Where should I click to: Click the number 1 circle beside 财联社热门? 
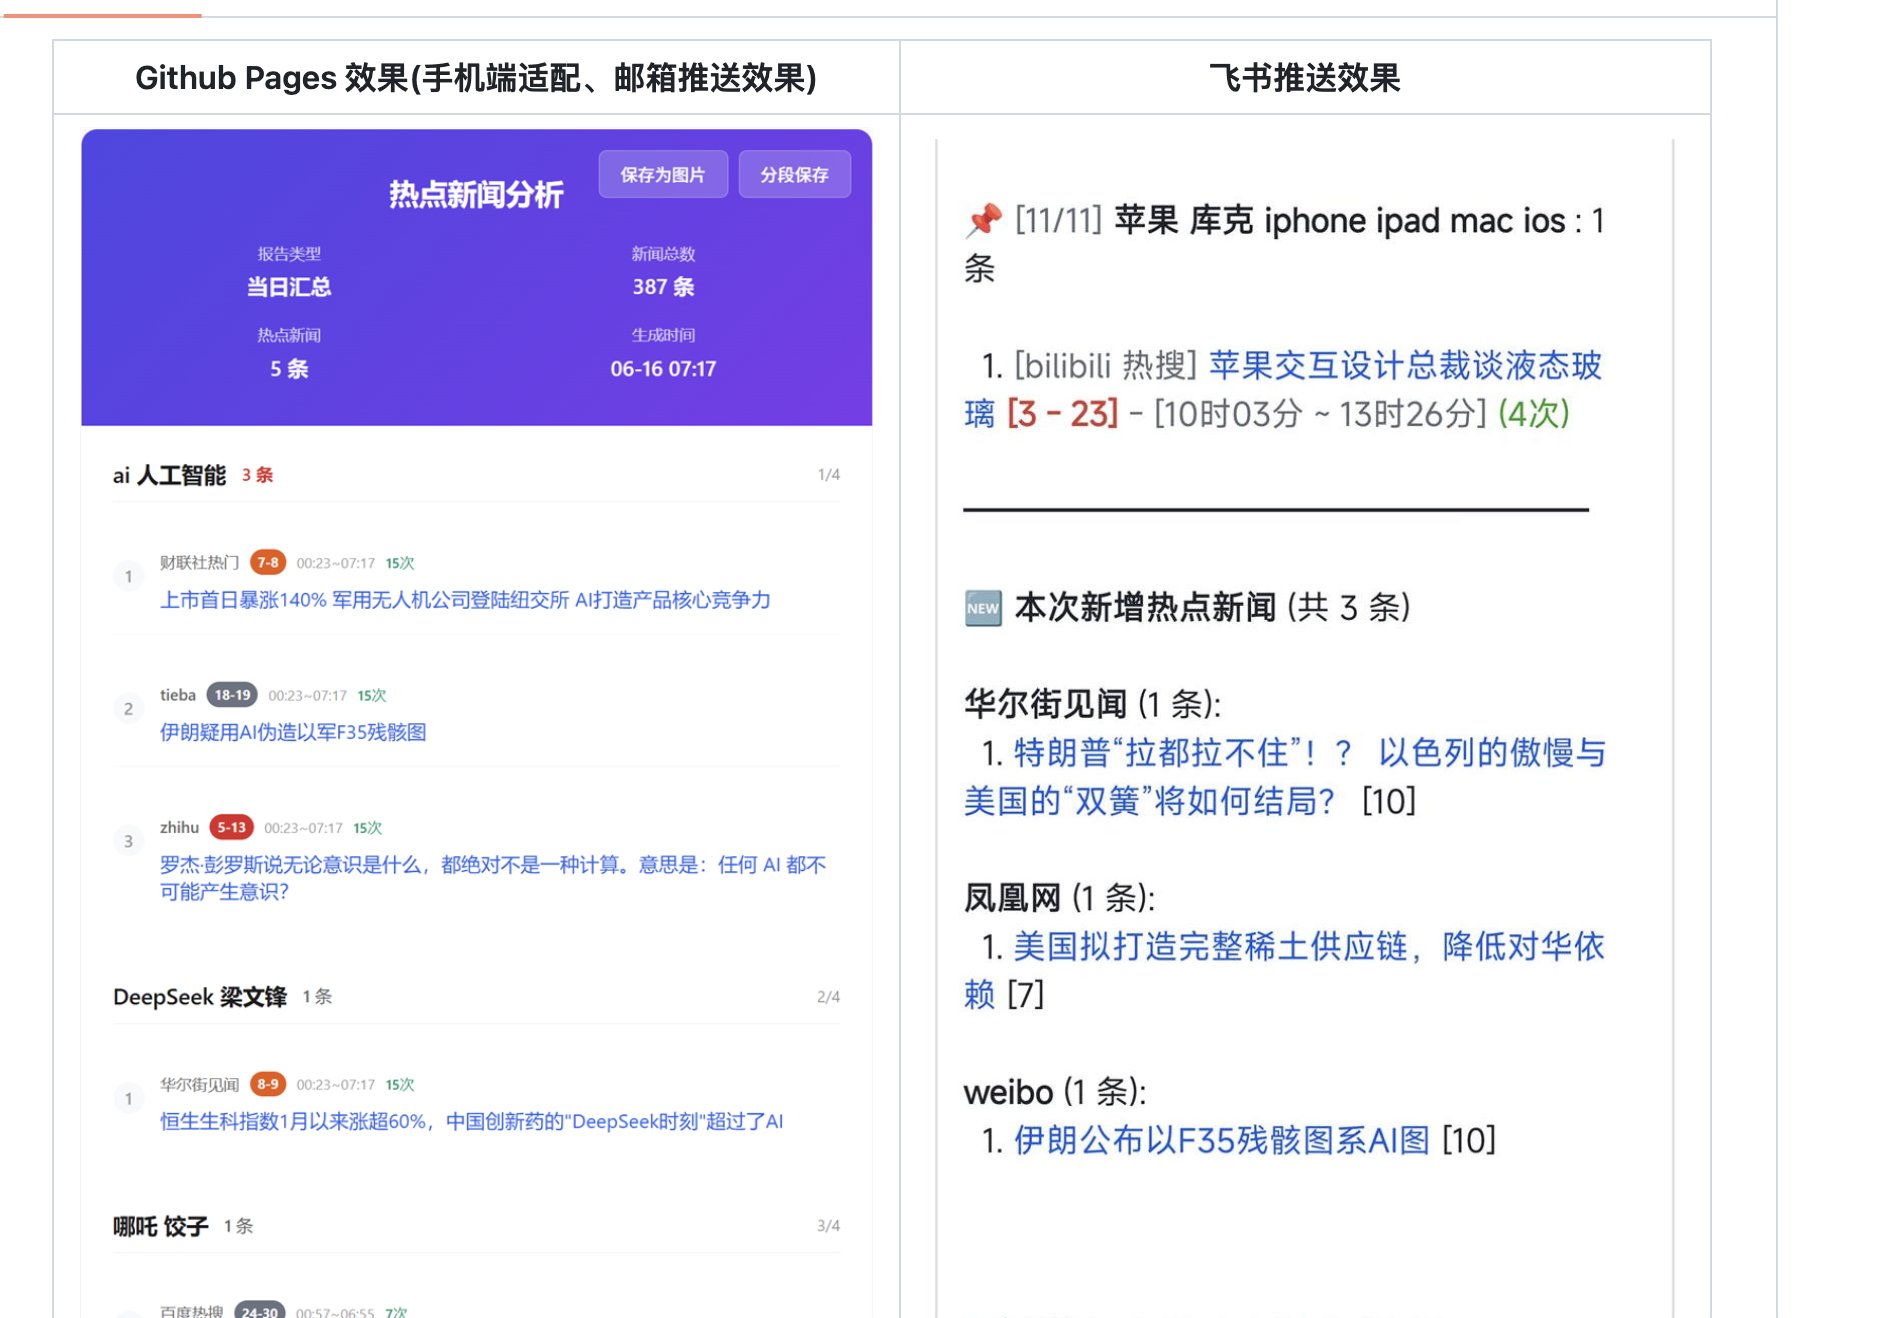point(128,577)
